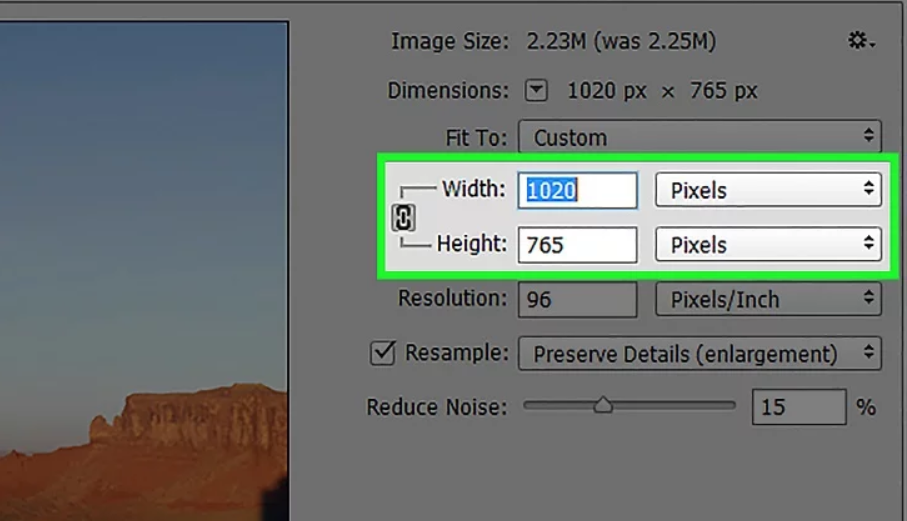Click the Width value field

[577, 190]
